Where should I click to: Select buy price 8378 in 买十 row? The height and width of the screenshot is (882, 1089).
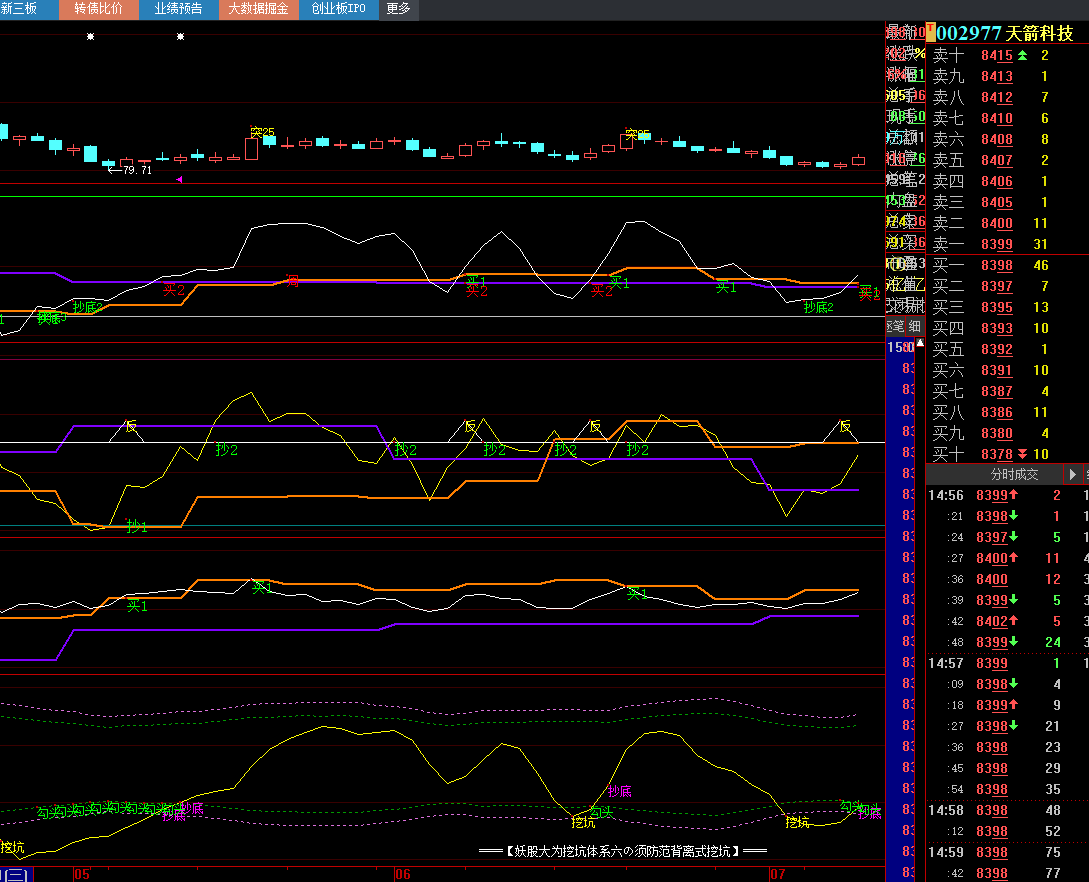point(997,454)
